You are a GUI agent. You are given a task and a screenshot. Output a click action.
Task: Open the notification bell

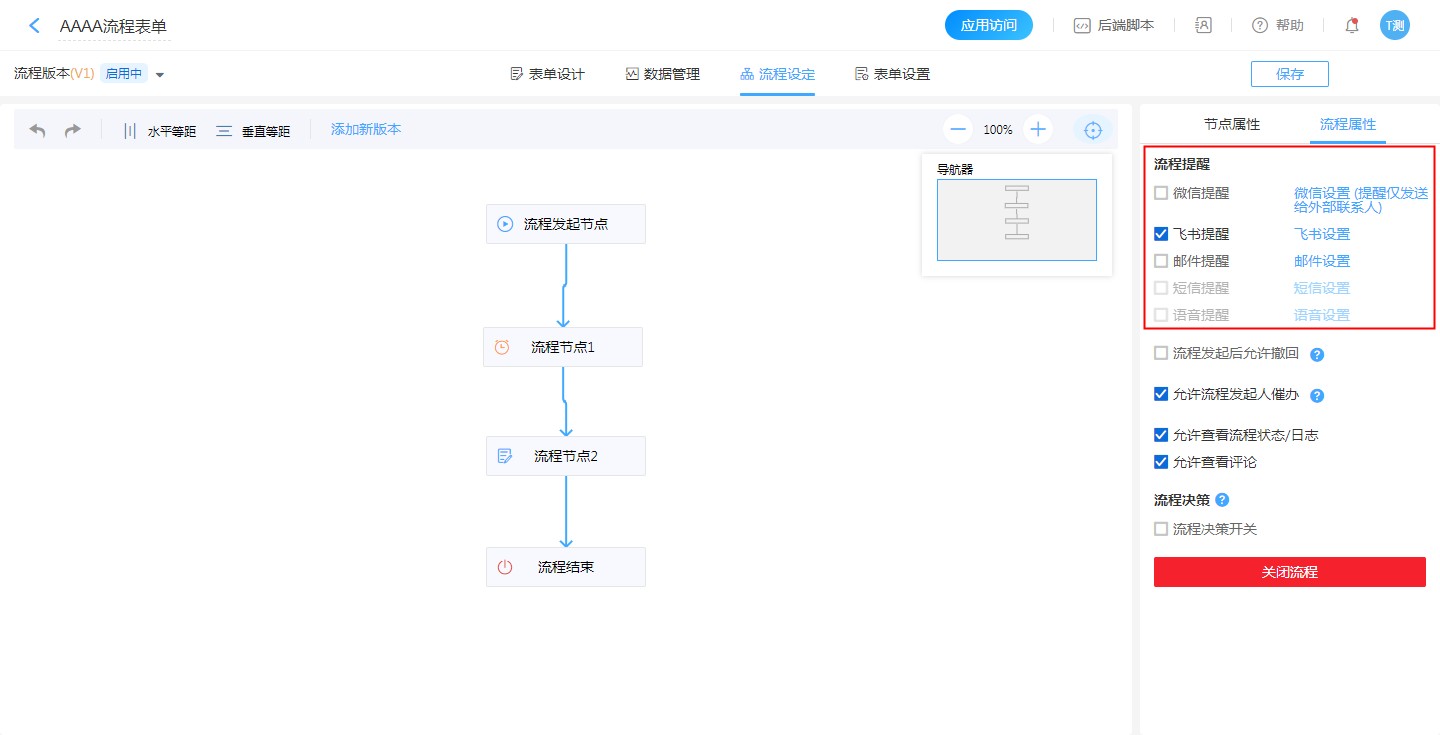[x=1352, y=26]
